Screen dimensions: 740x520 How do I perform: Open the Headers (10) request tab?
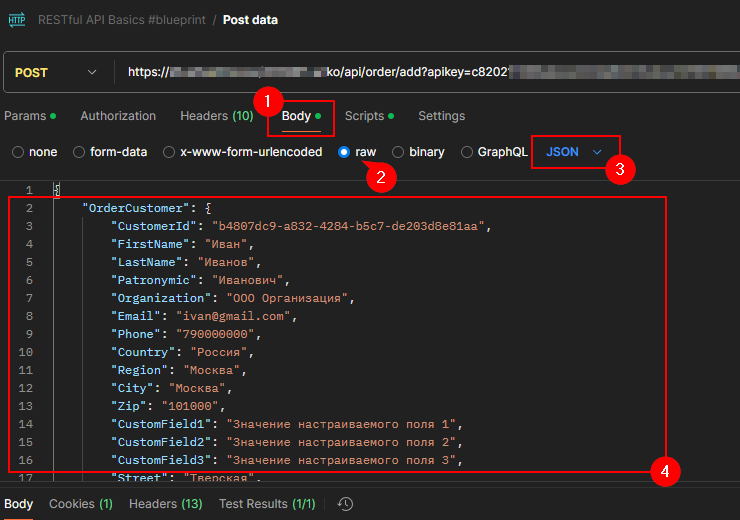tap(216, 116)
